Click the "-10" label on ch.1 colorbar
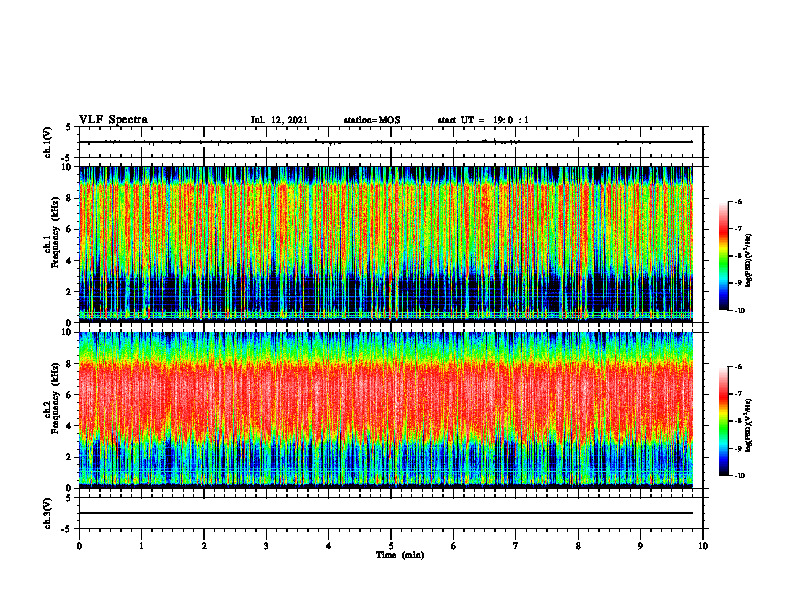This screenshot has height=612, width=792. pyautogui.click(x=740, y=310)
